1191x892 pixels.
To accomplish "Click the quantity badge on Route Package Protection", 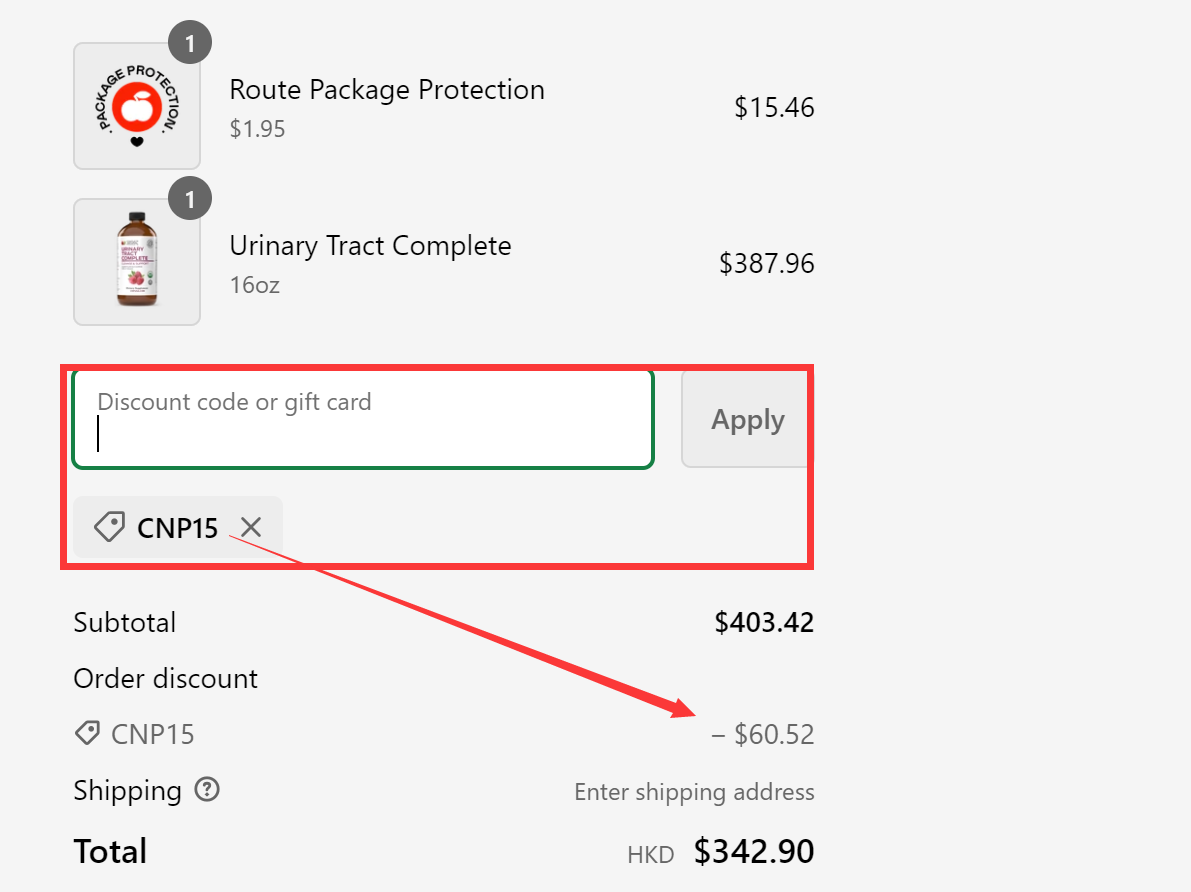I will pos(190,42).
